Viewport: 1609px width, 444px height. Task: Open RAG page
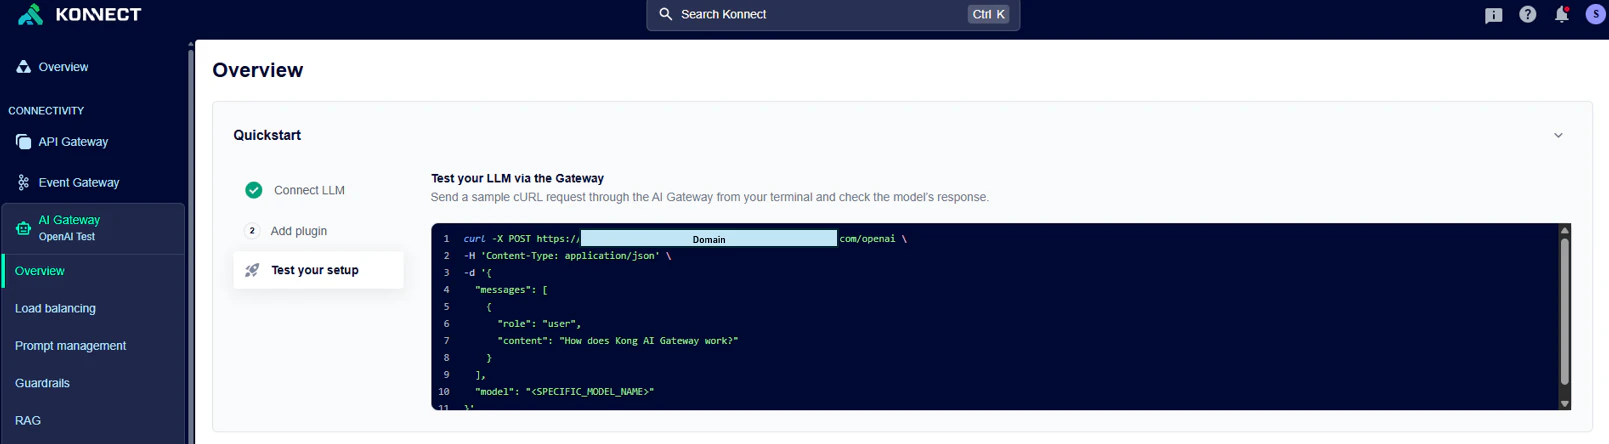click(28, 421)
